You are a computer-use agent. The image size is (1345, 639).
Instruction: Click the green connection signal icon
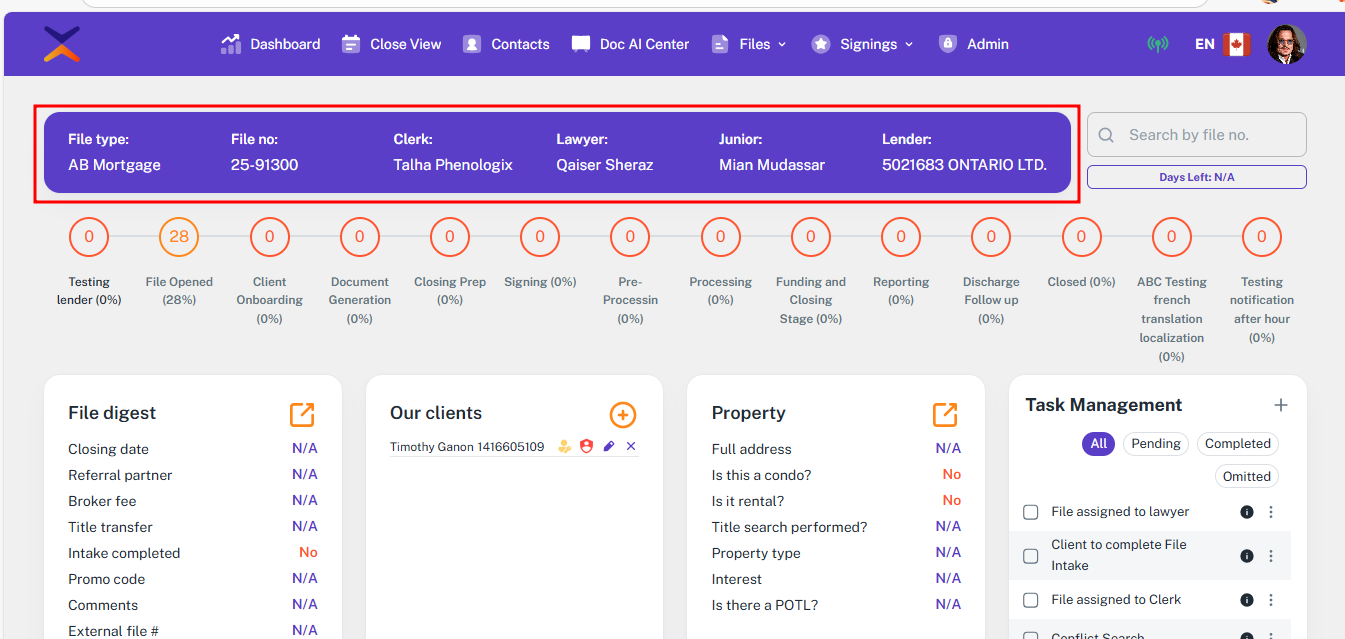tap(1158, 44)
